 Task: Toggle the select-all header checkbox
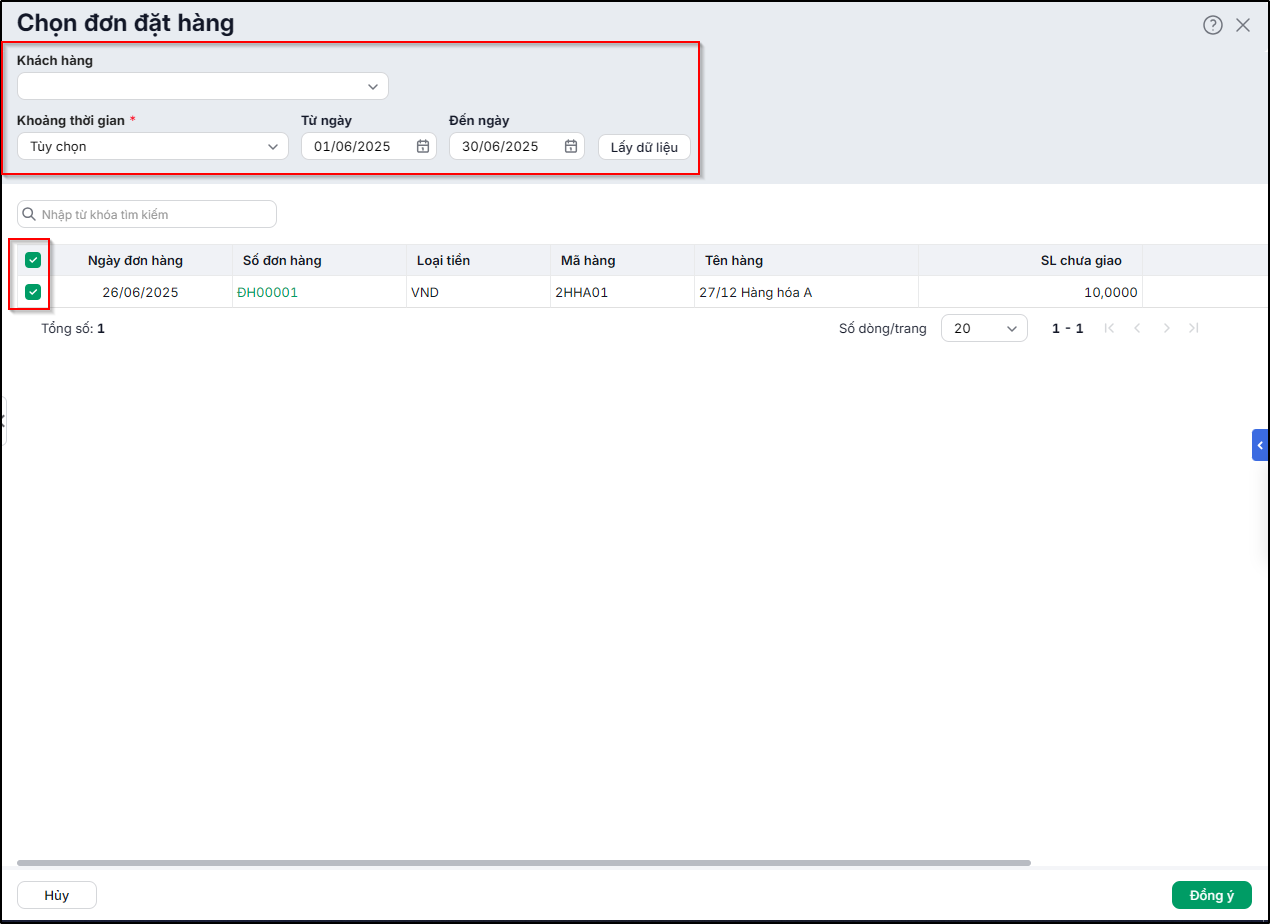tap(33, 260)
